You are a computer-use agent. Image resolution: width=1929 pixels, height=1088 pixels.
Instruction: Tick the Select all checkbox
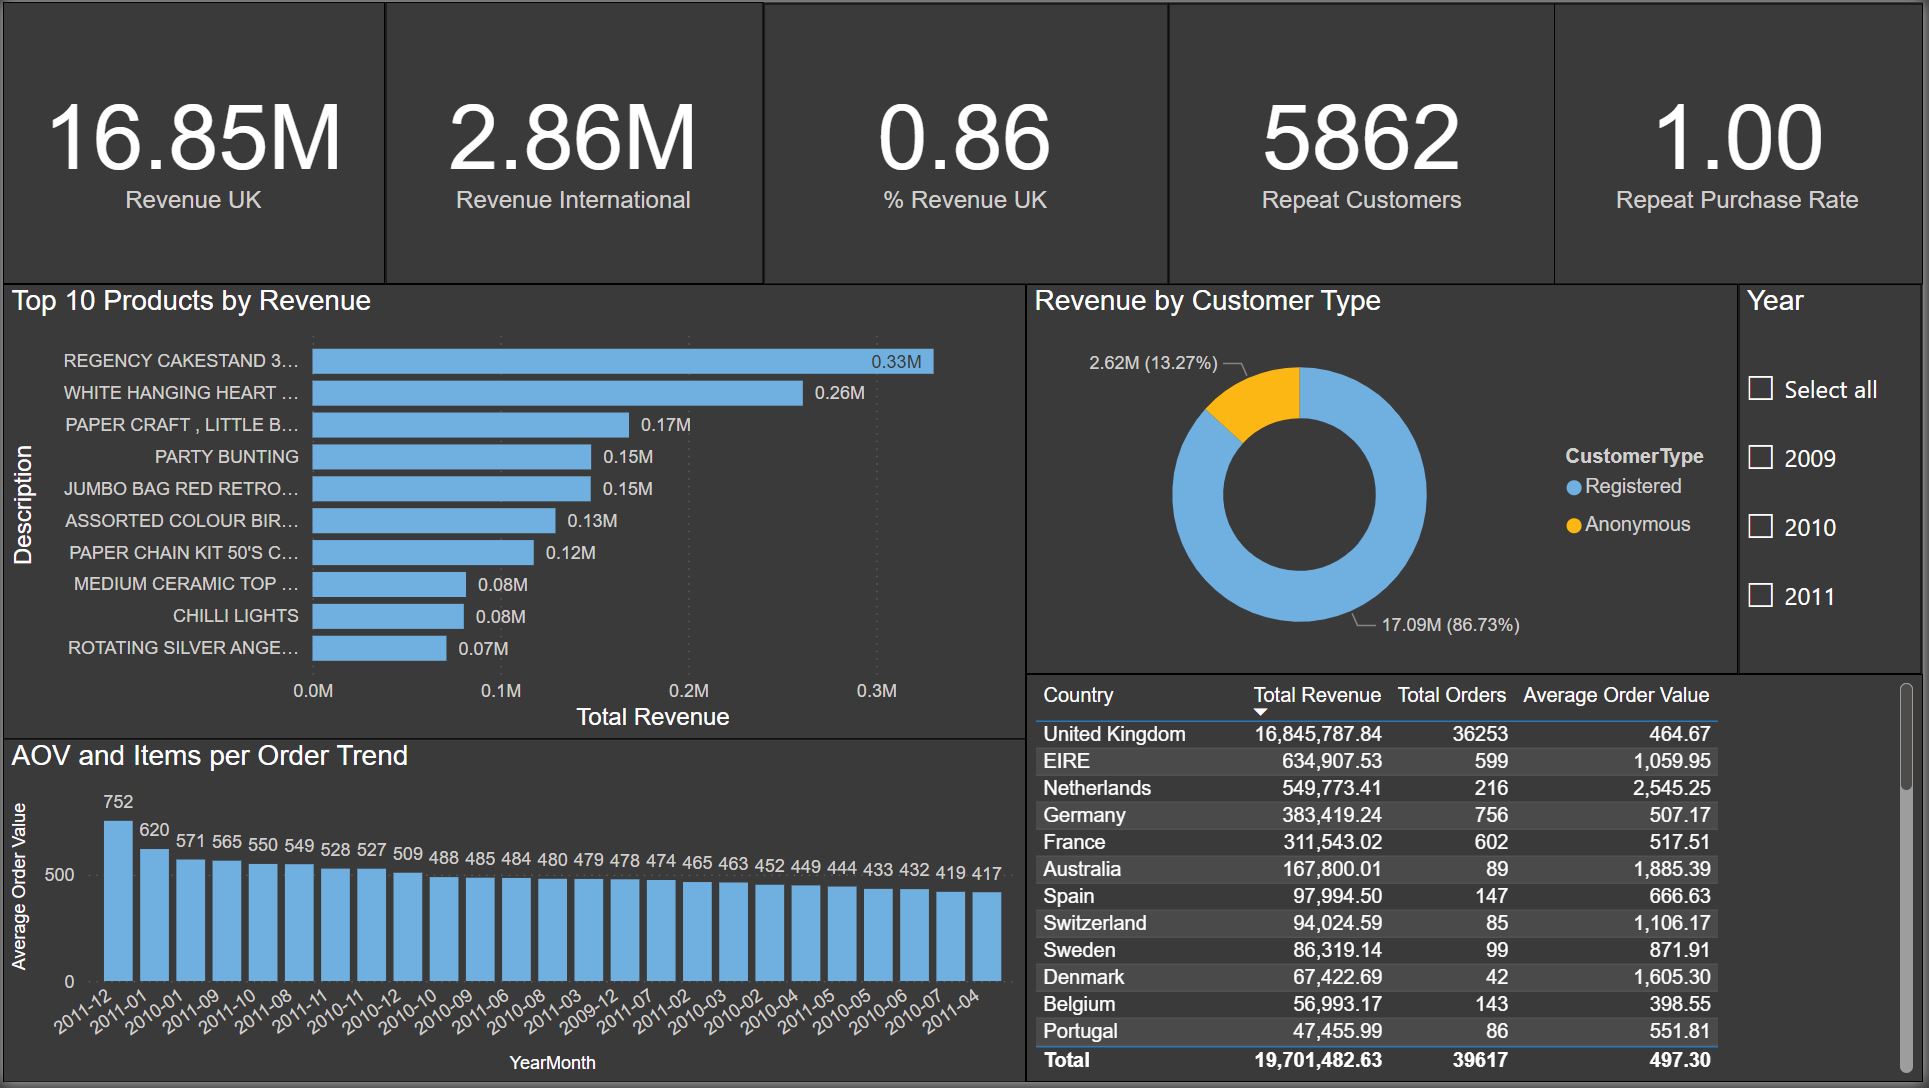[x=1760, y=389]
